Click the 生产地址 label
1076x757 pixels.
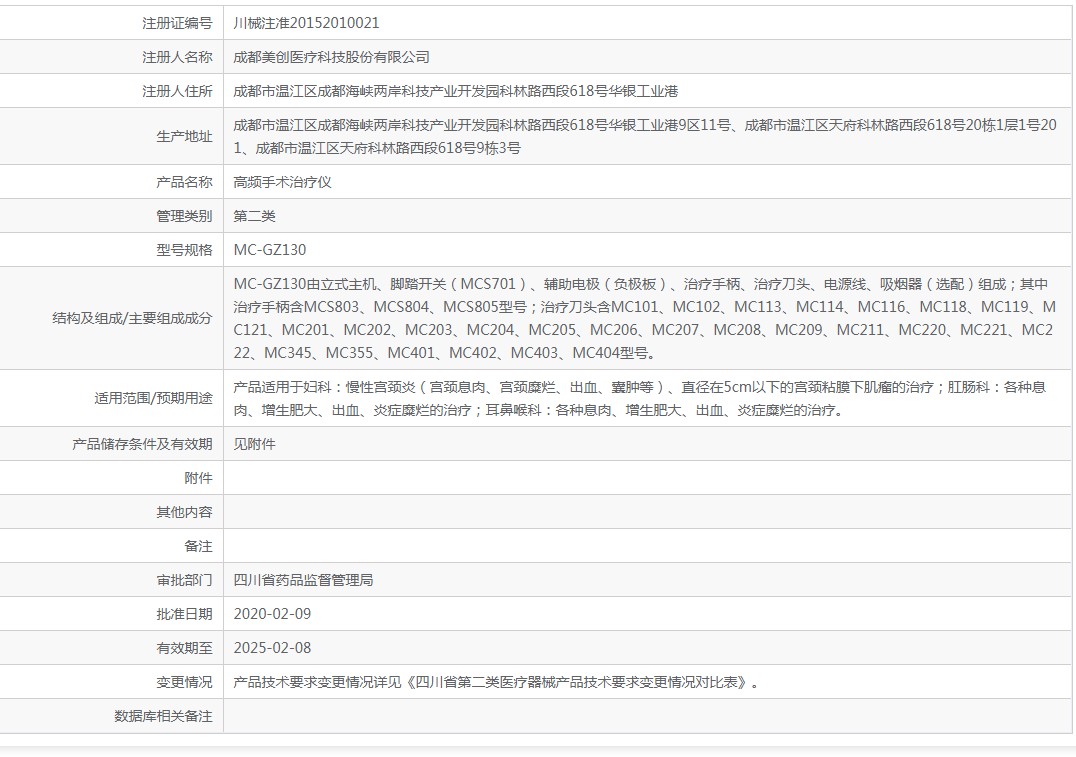tap(184, 137)
